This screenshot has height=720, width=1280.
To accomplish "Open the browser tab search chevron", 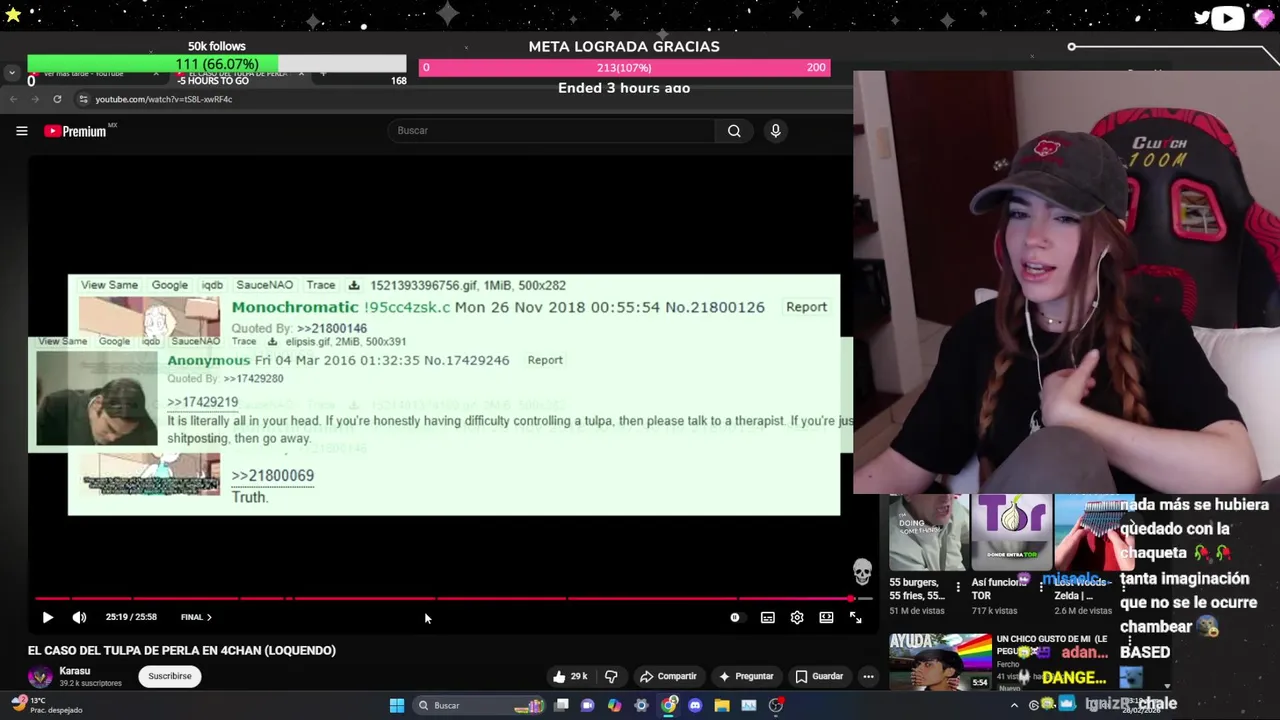I will point(11,73).
